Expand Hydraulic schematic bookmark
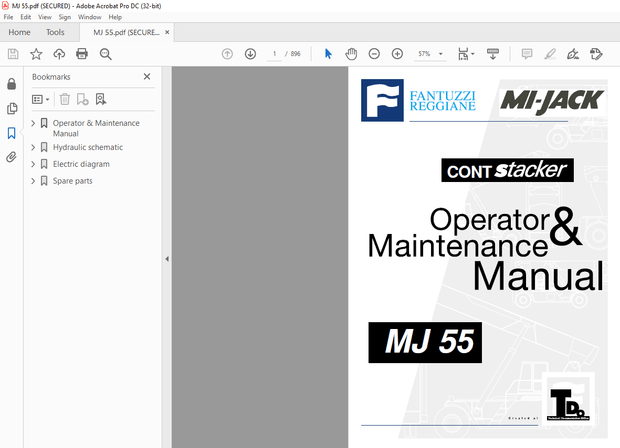The image size is (620, 448). click(33, 147)
